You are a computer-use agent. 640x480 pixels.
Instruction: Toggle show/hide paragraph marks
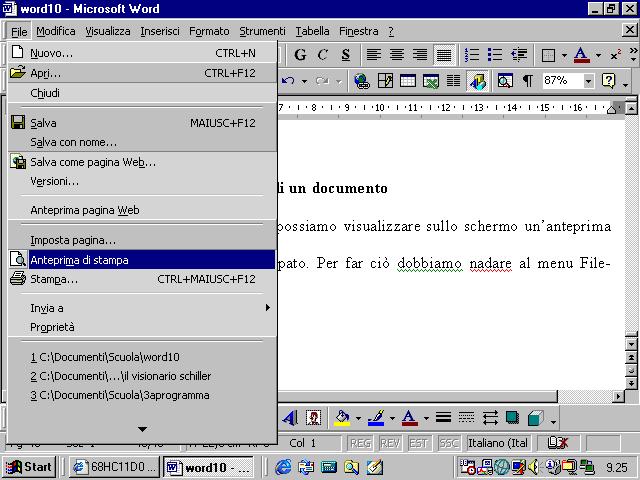(x=527, y=81)
